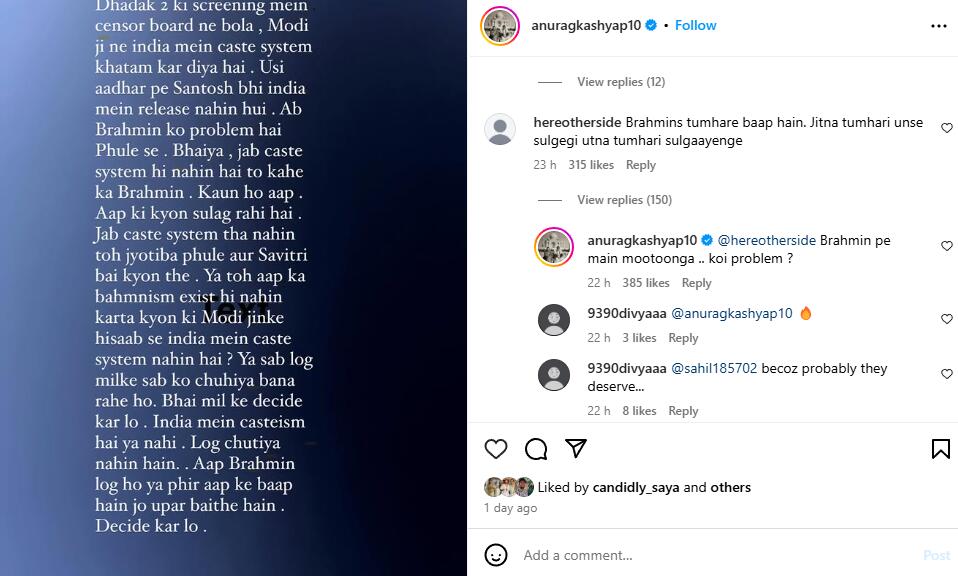The width and height of the screenshot is (958, 576).
Task: View the 385 likes on reply
Action: click(x=645, y=283)
